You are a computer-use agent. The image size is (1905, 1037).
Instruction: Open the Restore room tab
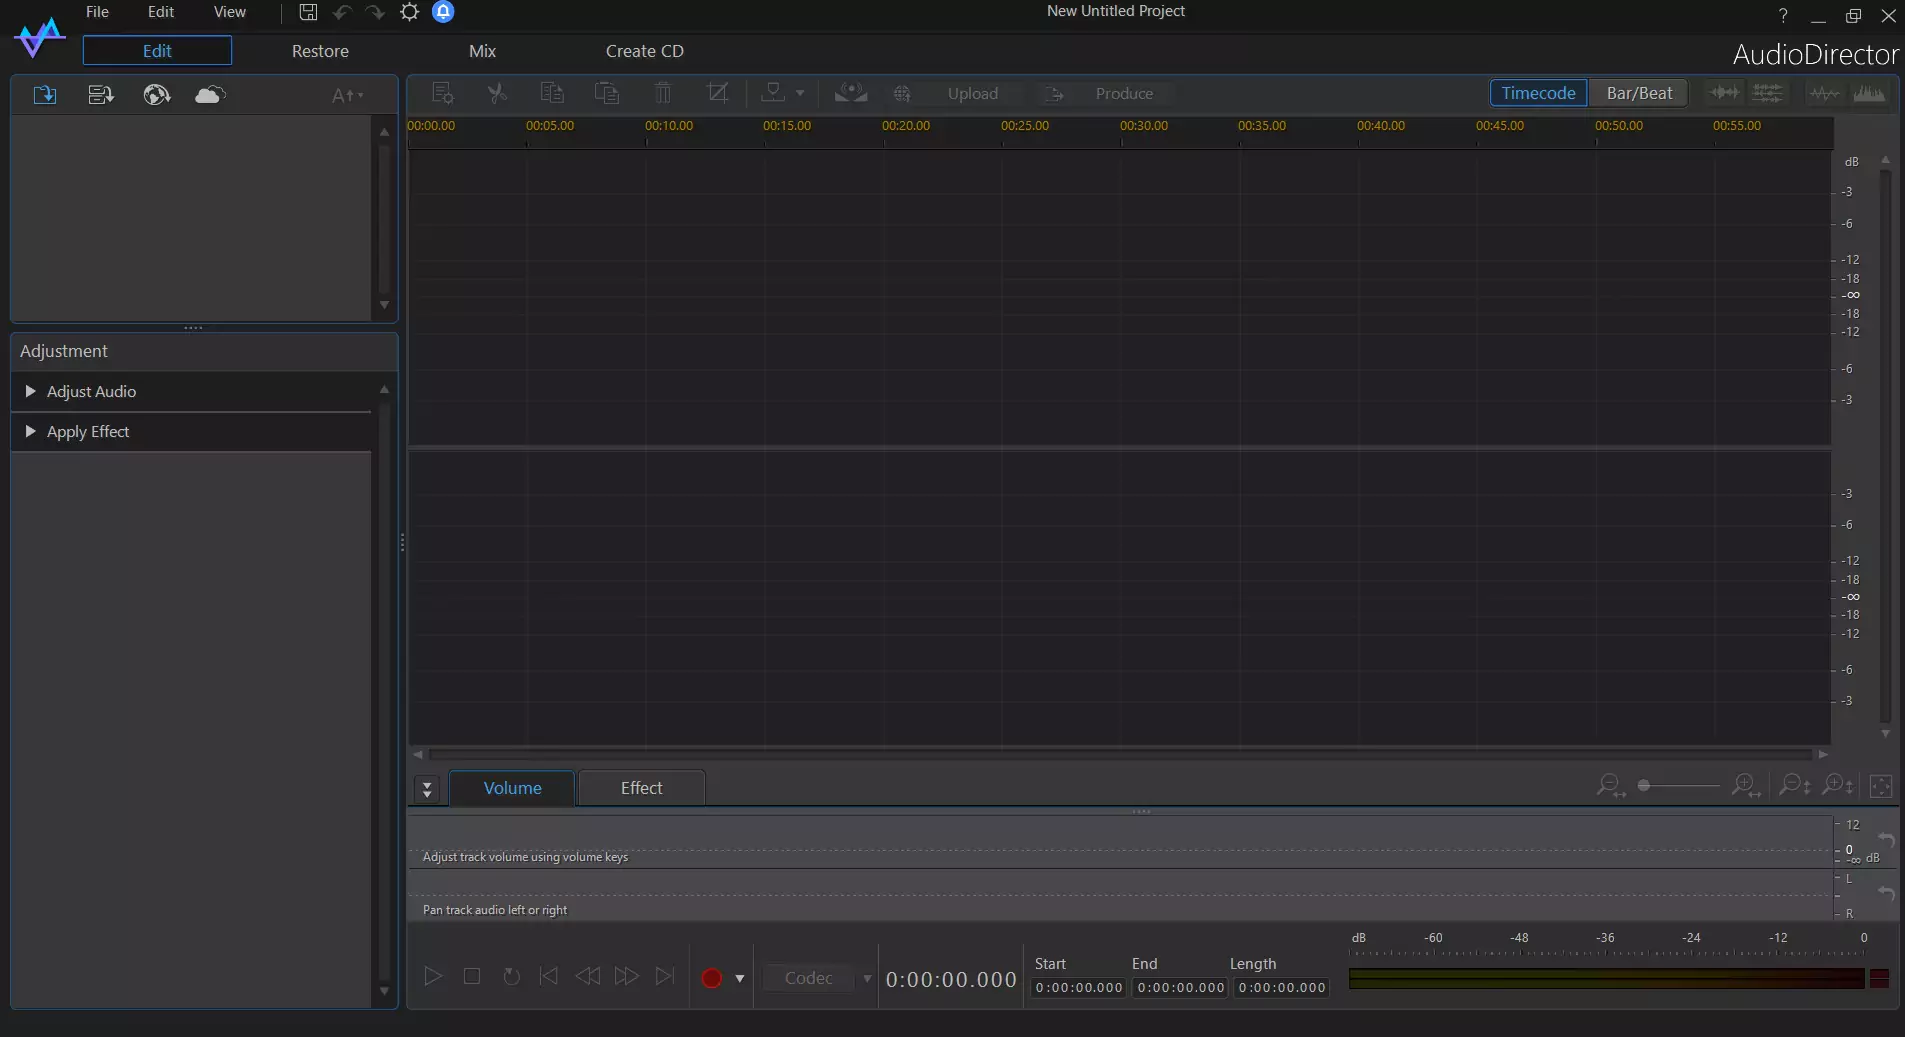point(320,51)
